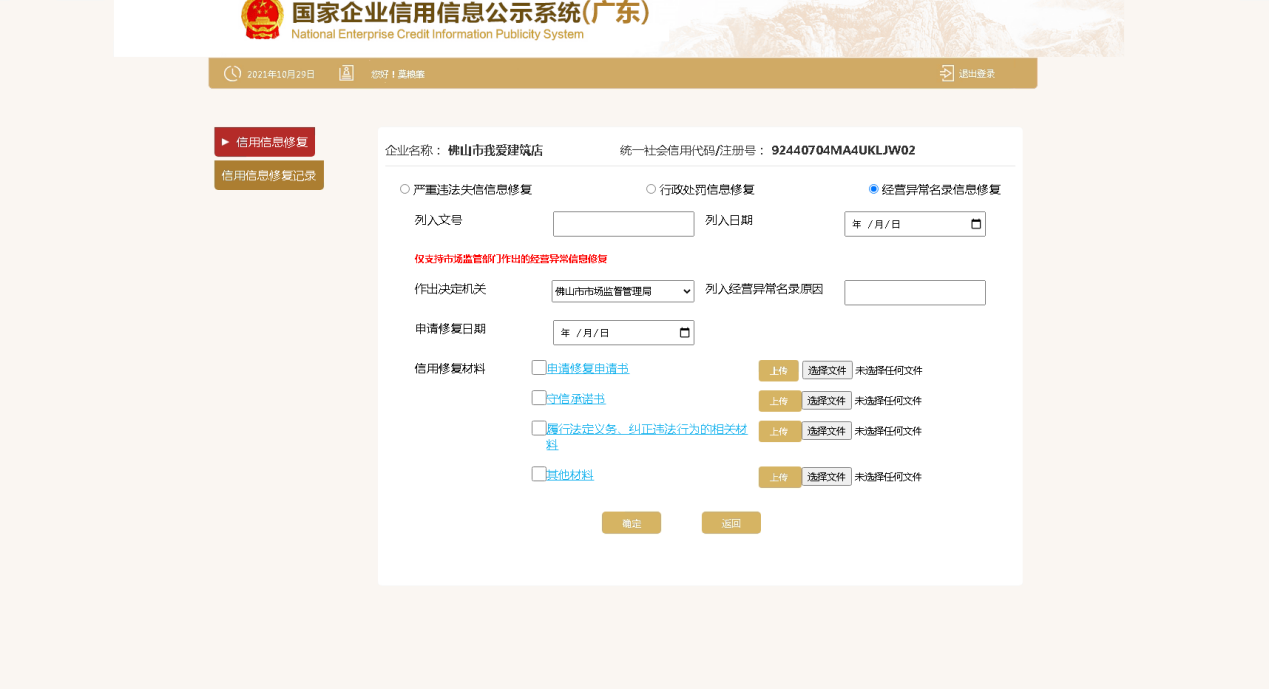The image size is (1269, 689).
Task: Open the 信用信息修复记录 sidebar menu item
Action: [x=269, y=175]
